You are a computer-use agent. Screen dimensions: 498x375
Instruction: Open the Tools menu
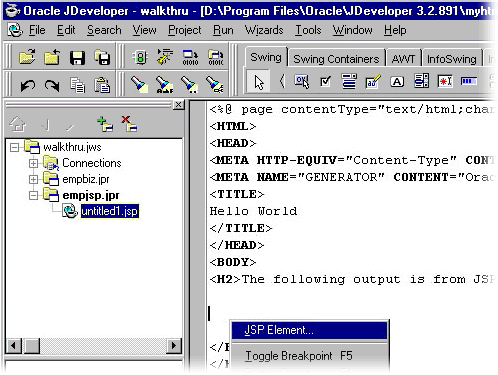click(x=308, y=30)
